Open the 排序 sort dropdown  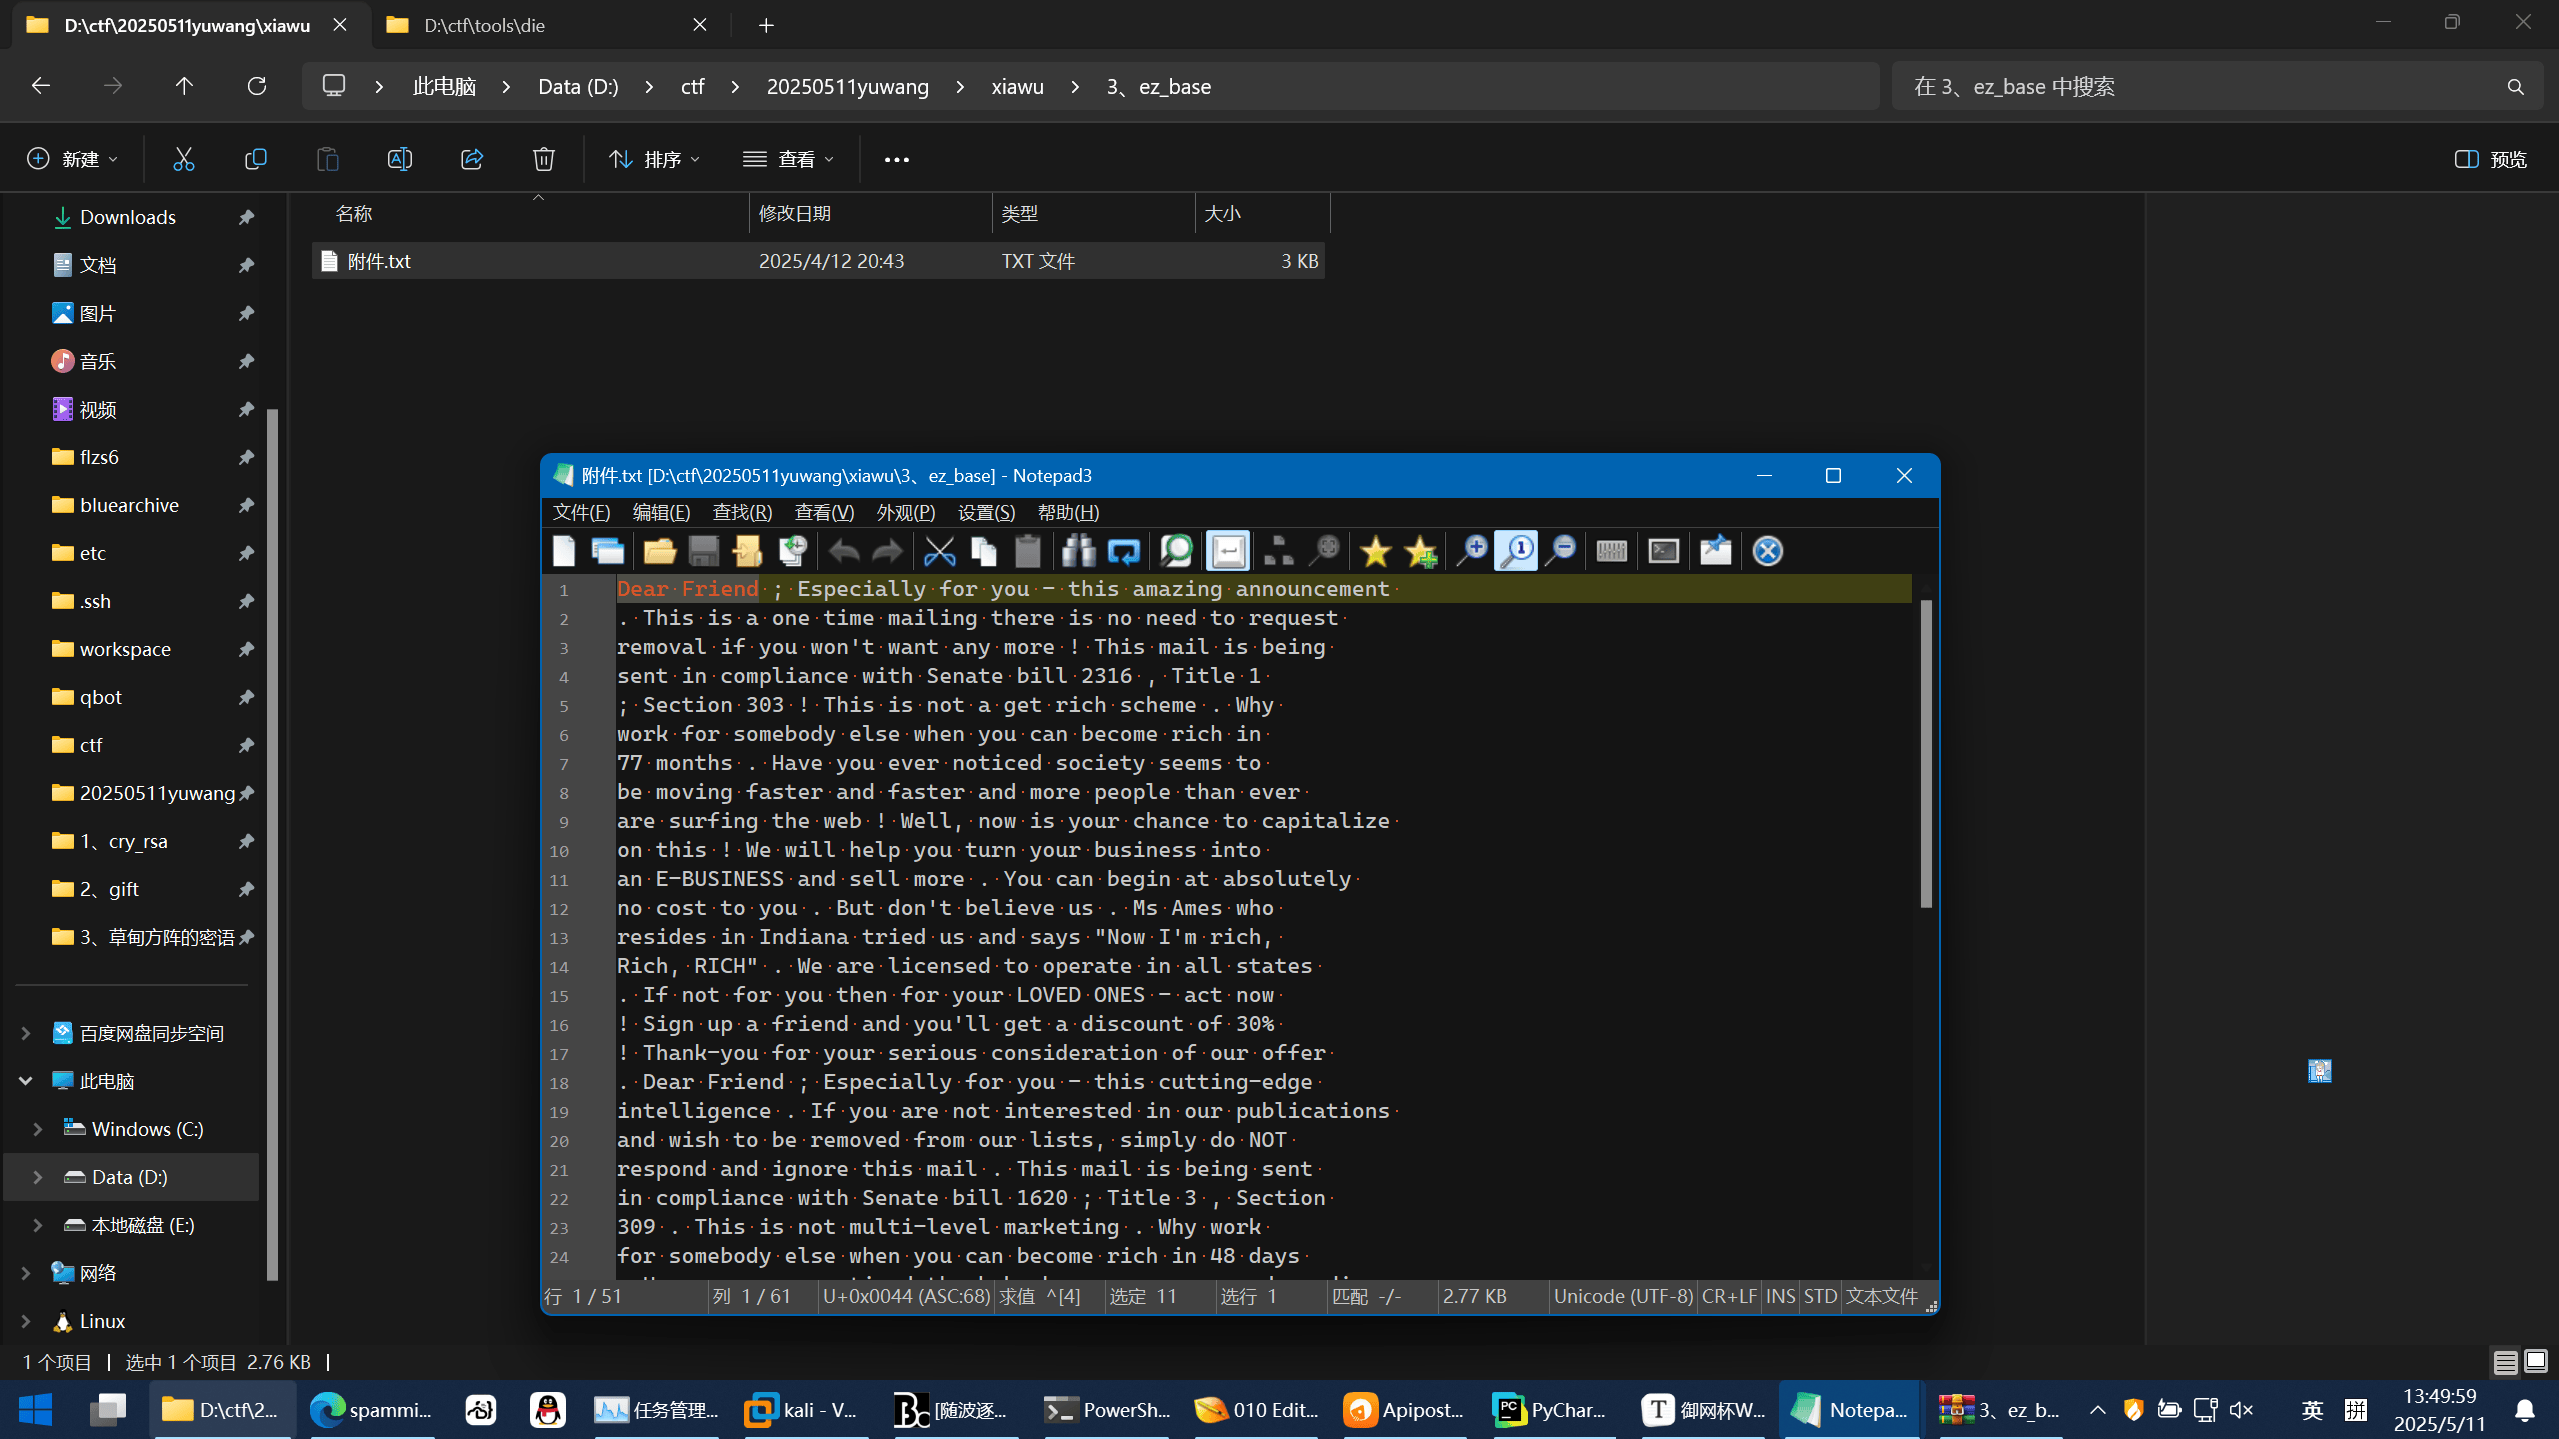click(655, 159)
